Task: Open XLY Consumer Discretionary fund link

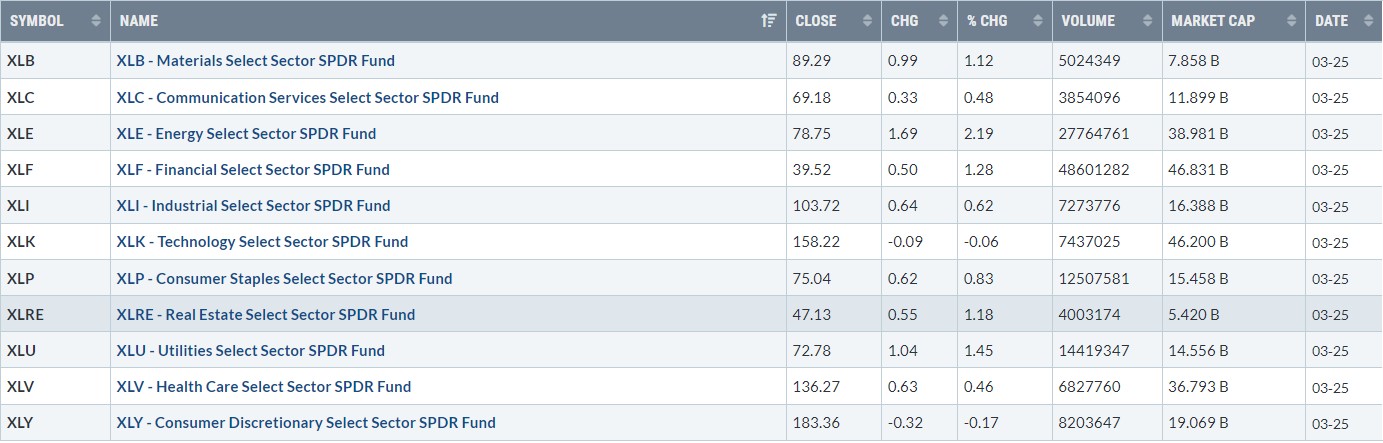Action: click(x=306, y=423)
